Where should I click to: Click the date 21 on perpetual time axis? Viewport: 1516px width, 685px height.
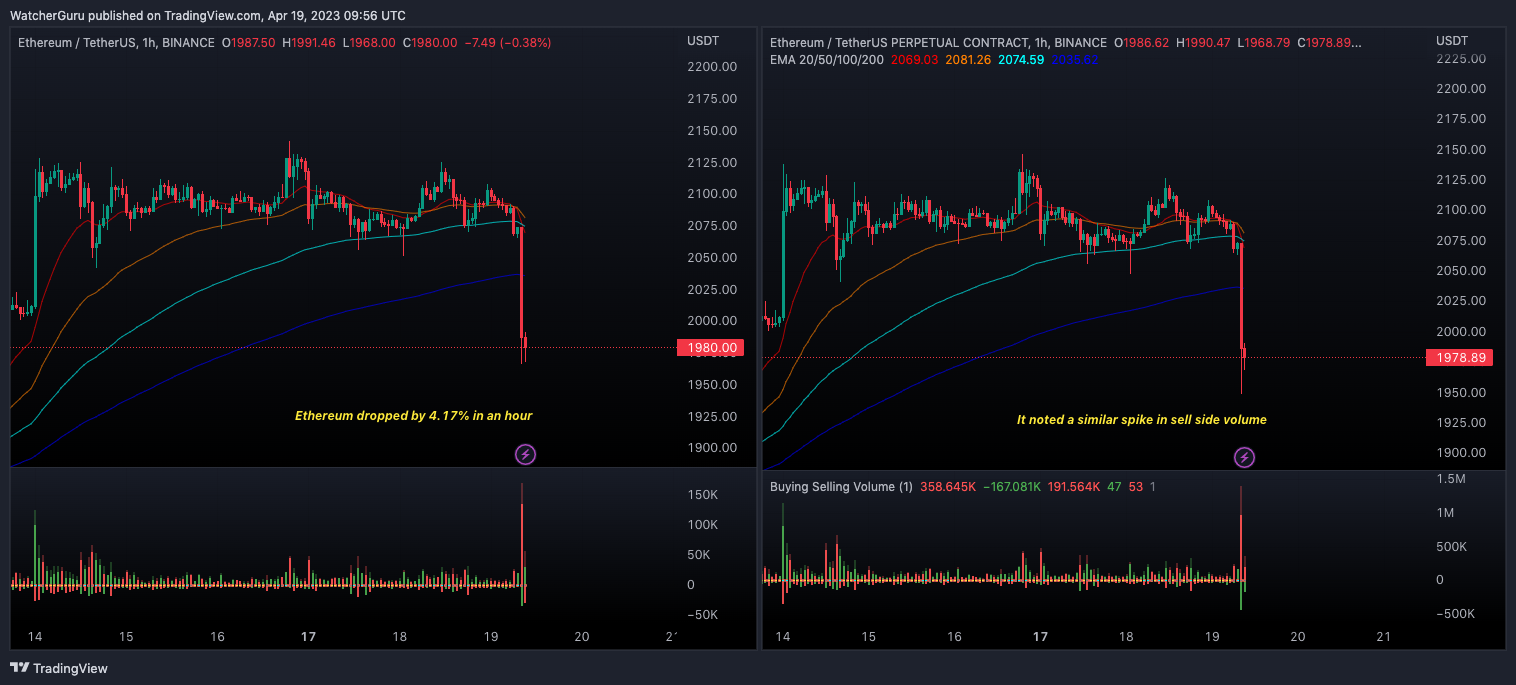1384,636
